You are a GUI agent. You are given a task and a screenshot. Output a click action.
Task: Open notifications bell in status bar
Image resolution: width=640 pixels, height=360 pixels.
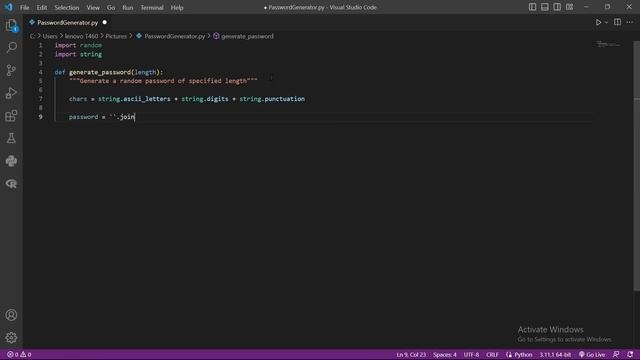[x=630, y=354]
